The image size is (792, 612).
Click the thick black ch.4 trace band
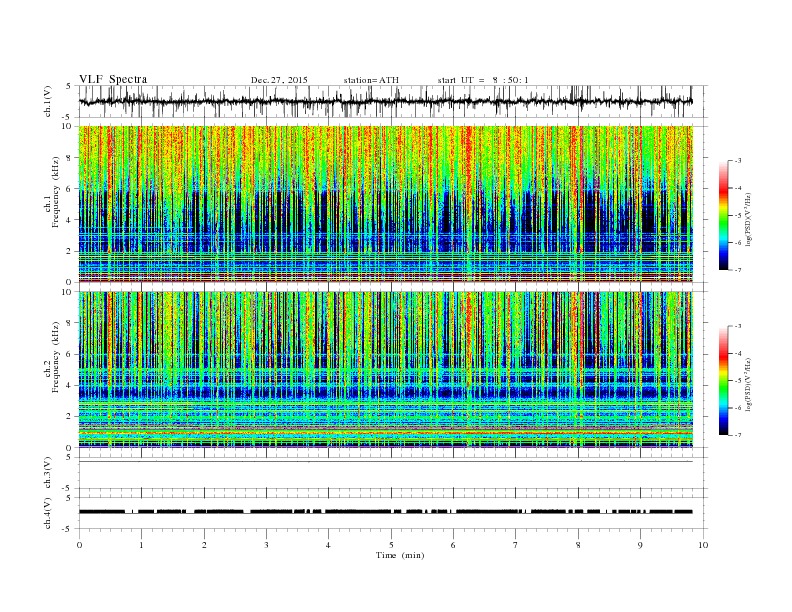385,512
